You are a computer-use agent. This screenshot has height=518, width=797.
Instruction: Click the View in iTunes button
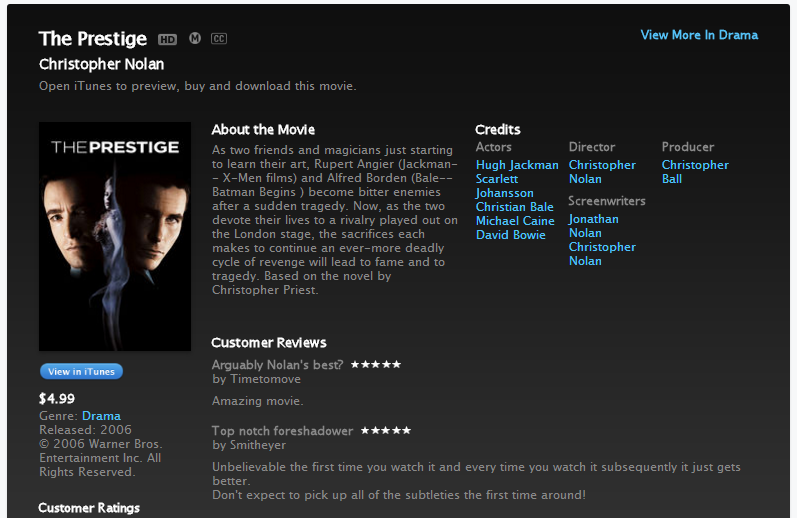81,372
